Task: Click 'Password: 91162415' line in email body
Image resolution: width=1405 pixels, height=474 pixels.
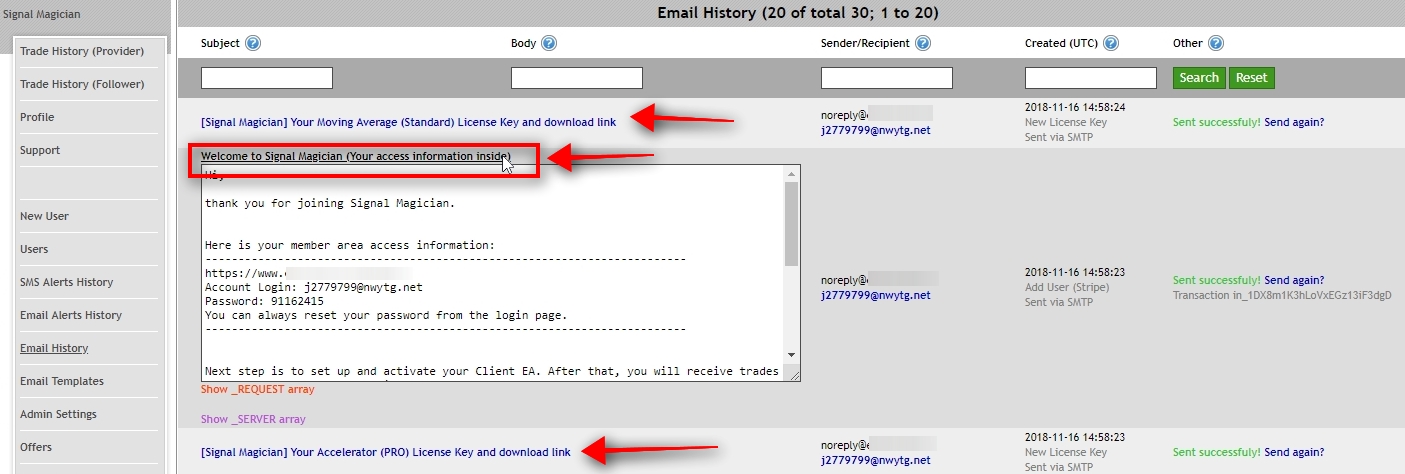Action: (x=264, y=301)
